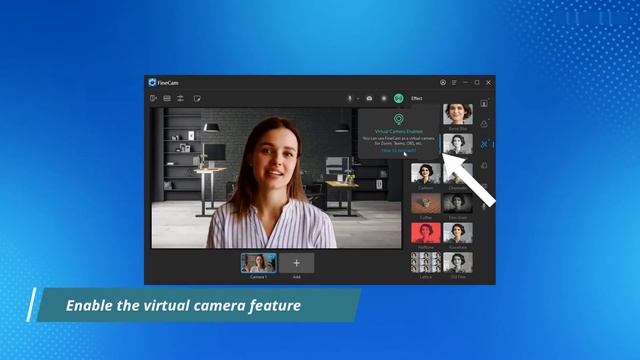Click the Add scene plus button
This screenshot has height=360, width=640.
pyautogui.click(x=297, y=263)
